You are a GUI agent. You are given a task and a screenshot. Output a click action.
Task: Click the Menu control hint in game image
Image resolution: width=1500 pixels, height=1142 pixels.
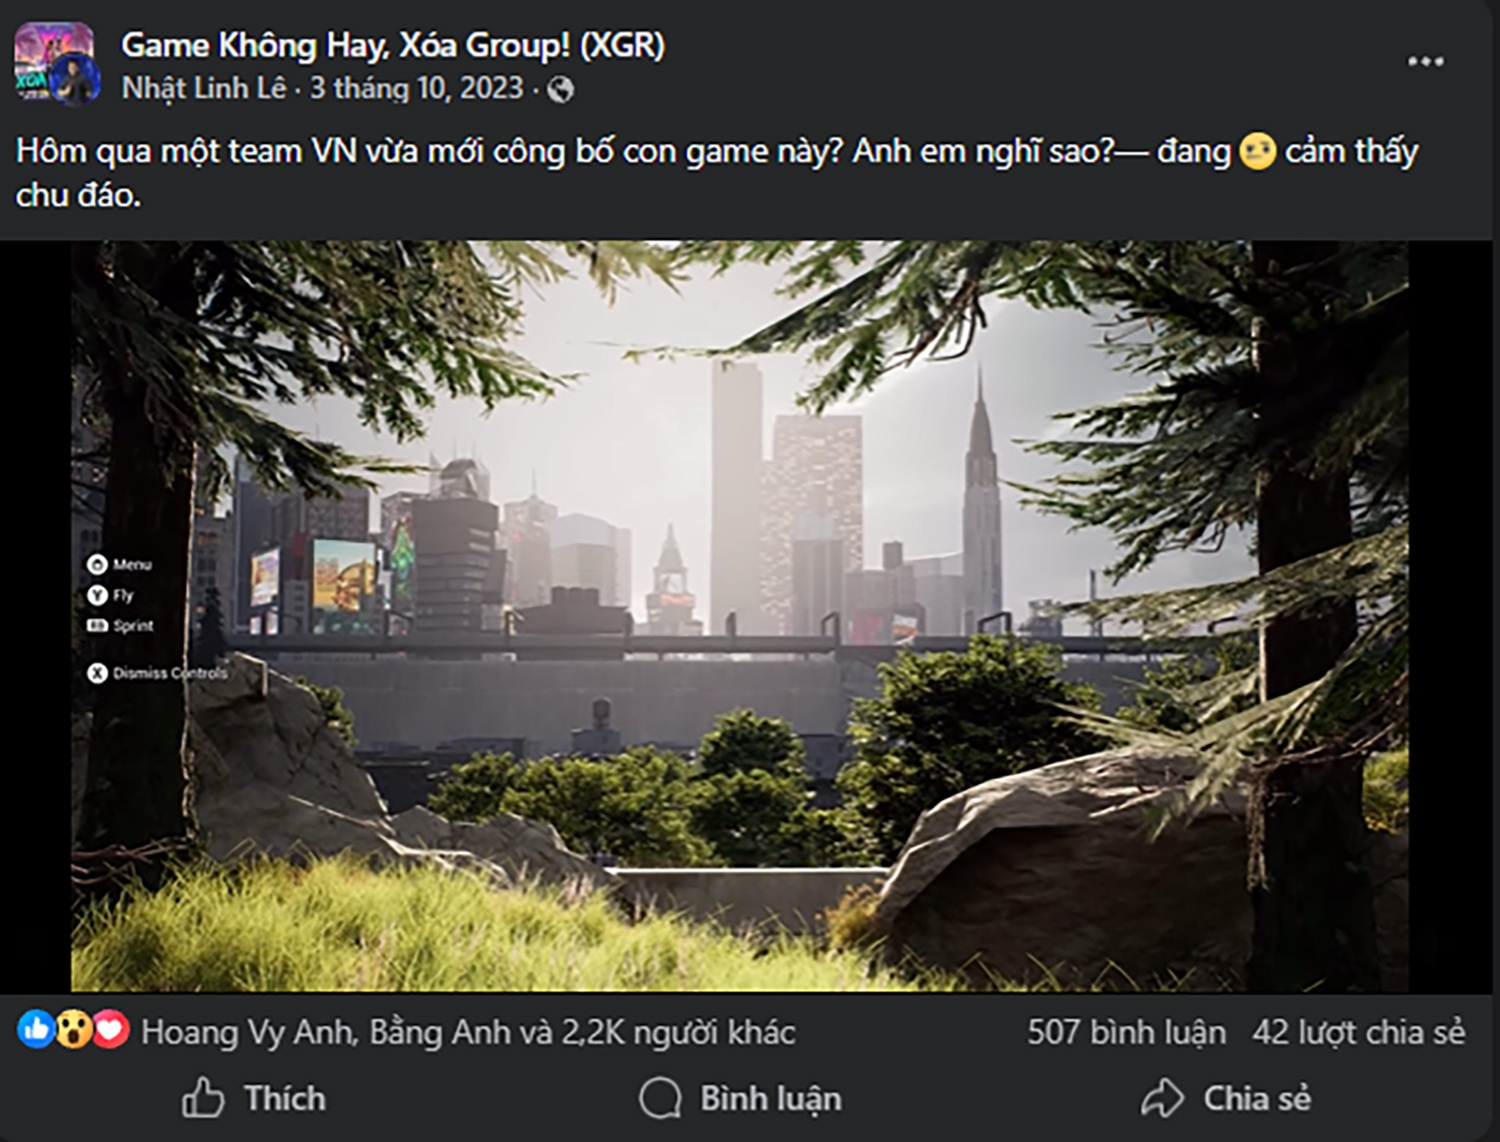pyautogui.click(x=119, y=565)
